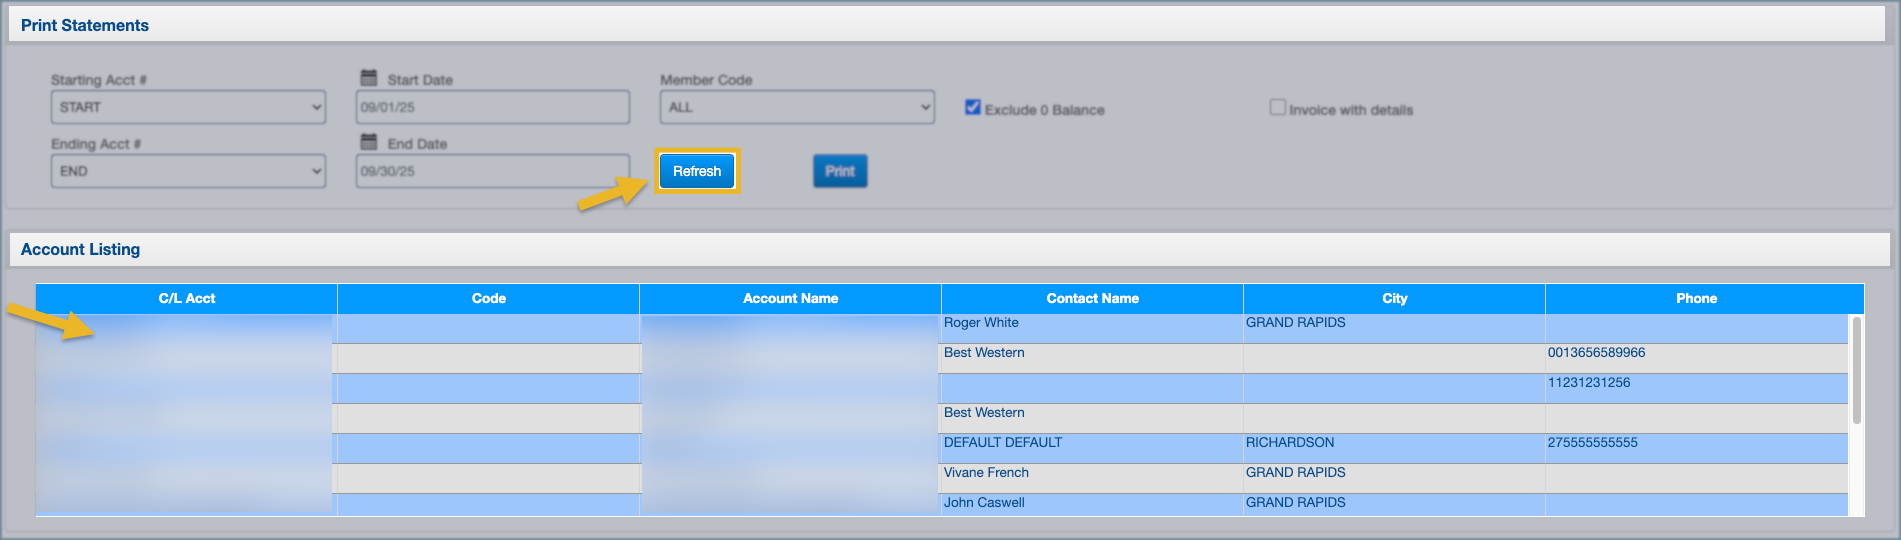Select the Vivane French account row
The height and width of the screenshot is (540, 1901).
(x=986, y=473)
